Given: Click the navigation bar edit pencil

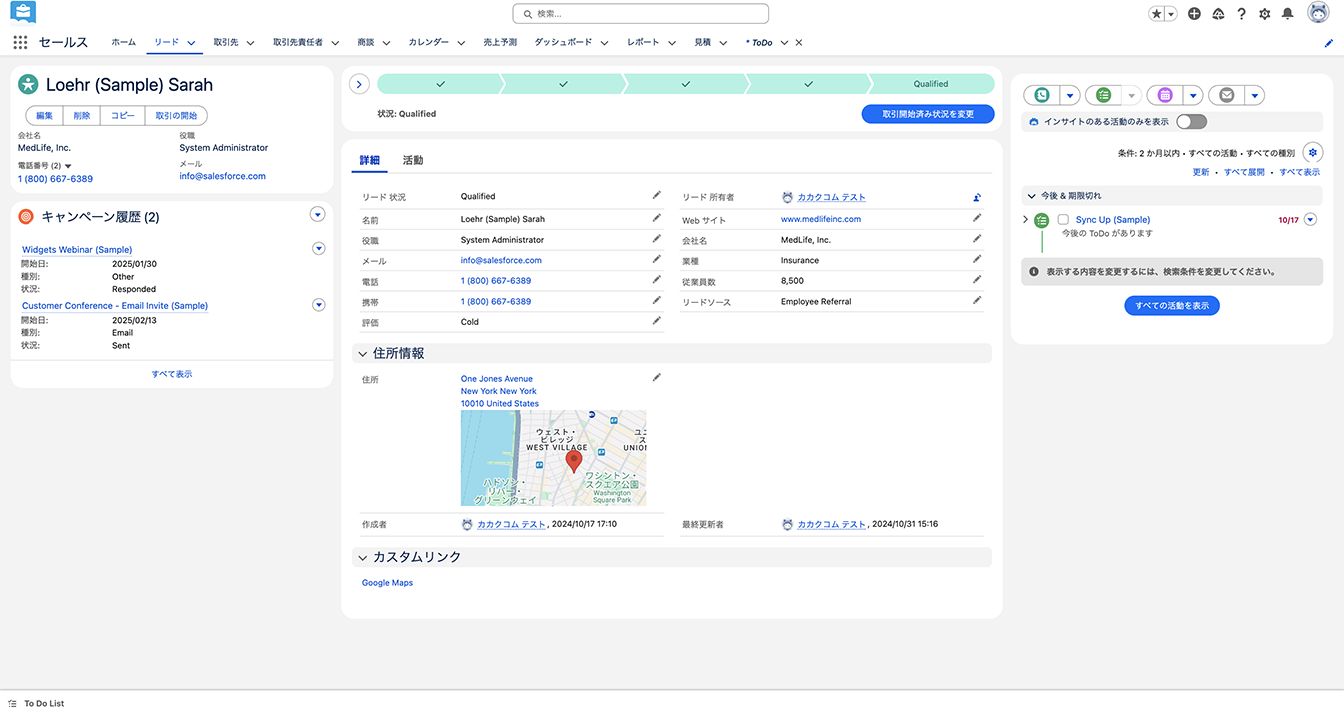Looking at the screenshot, I should tap(1329, 43).
